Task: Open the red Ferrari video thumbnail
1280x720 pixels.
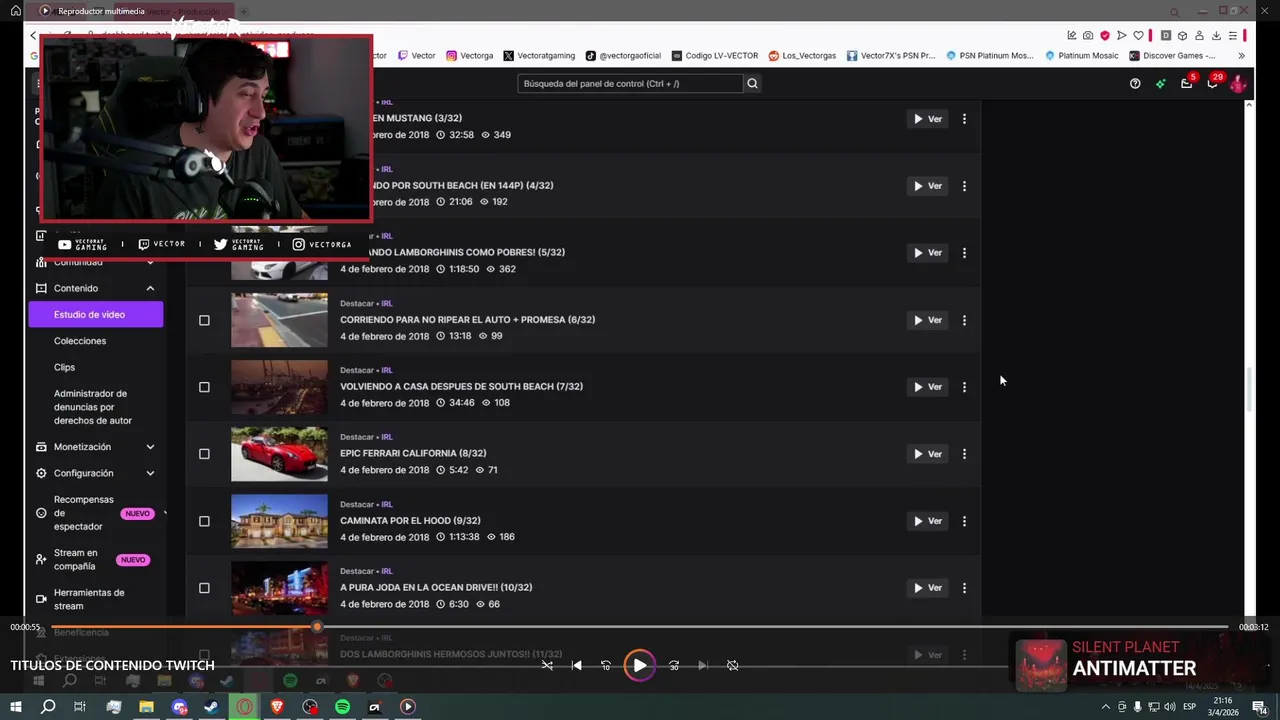Action: coord(279,454)
